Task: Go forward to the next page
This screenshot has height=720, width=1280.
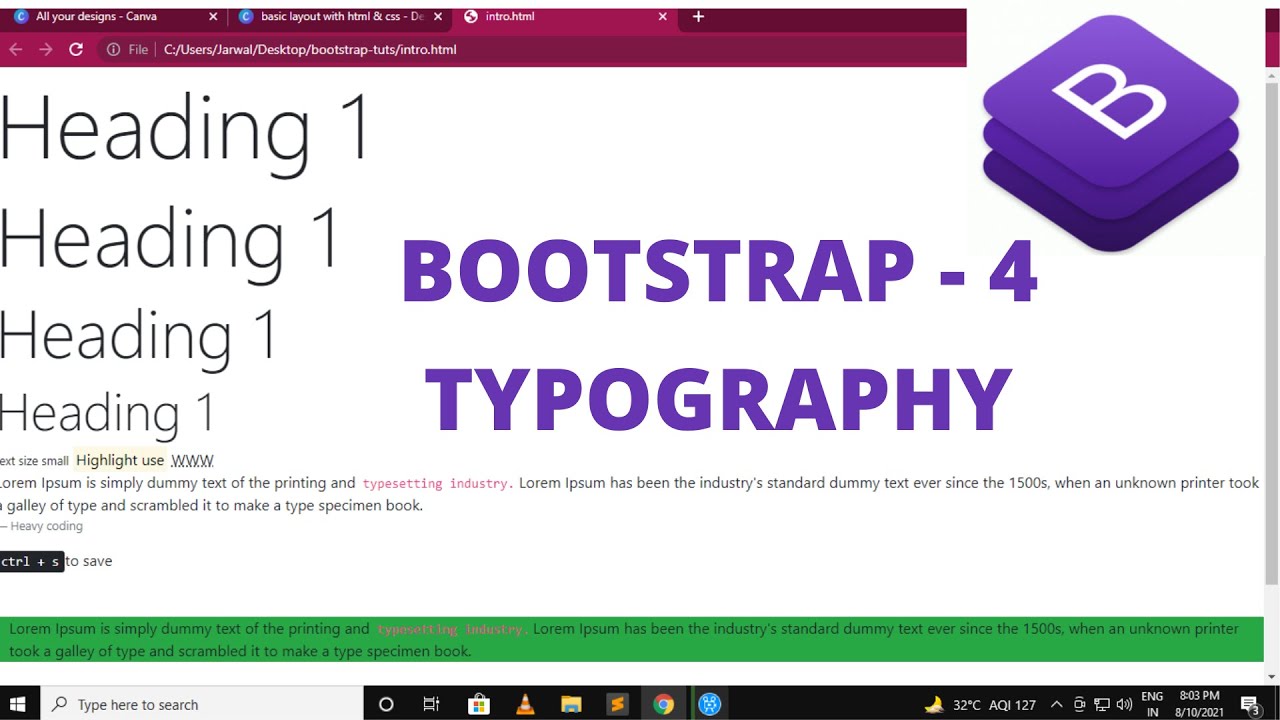Action: pos(46,49)
